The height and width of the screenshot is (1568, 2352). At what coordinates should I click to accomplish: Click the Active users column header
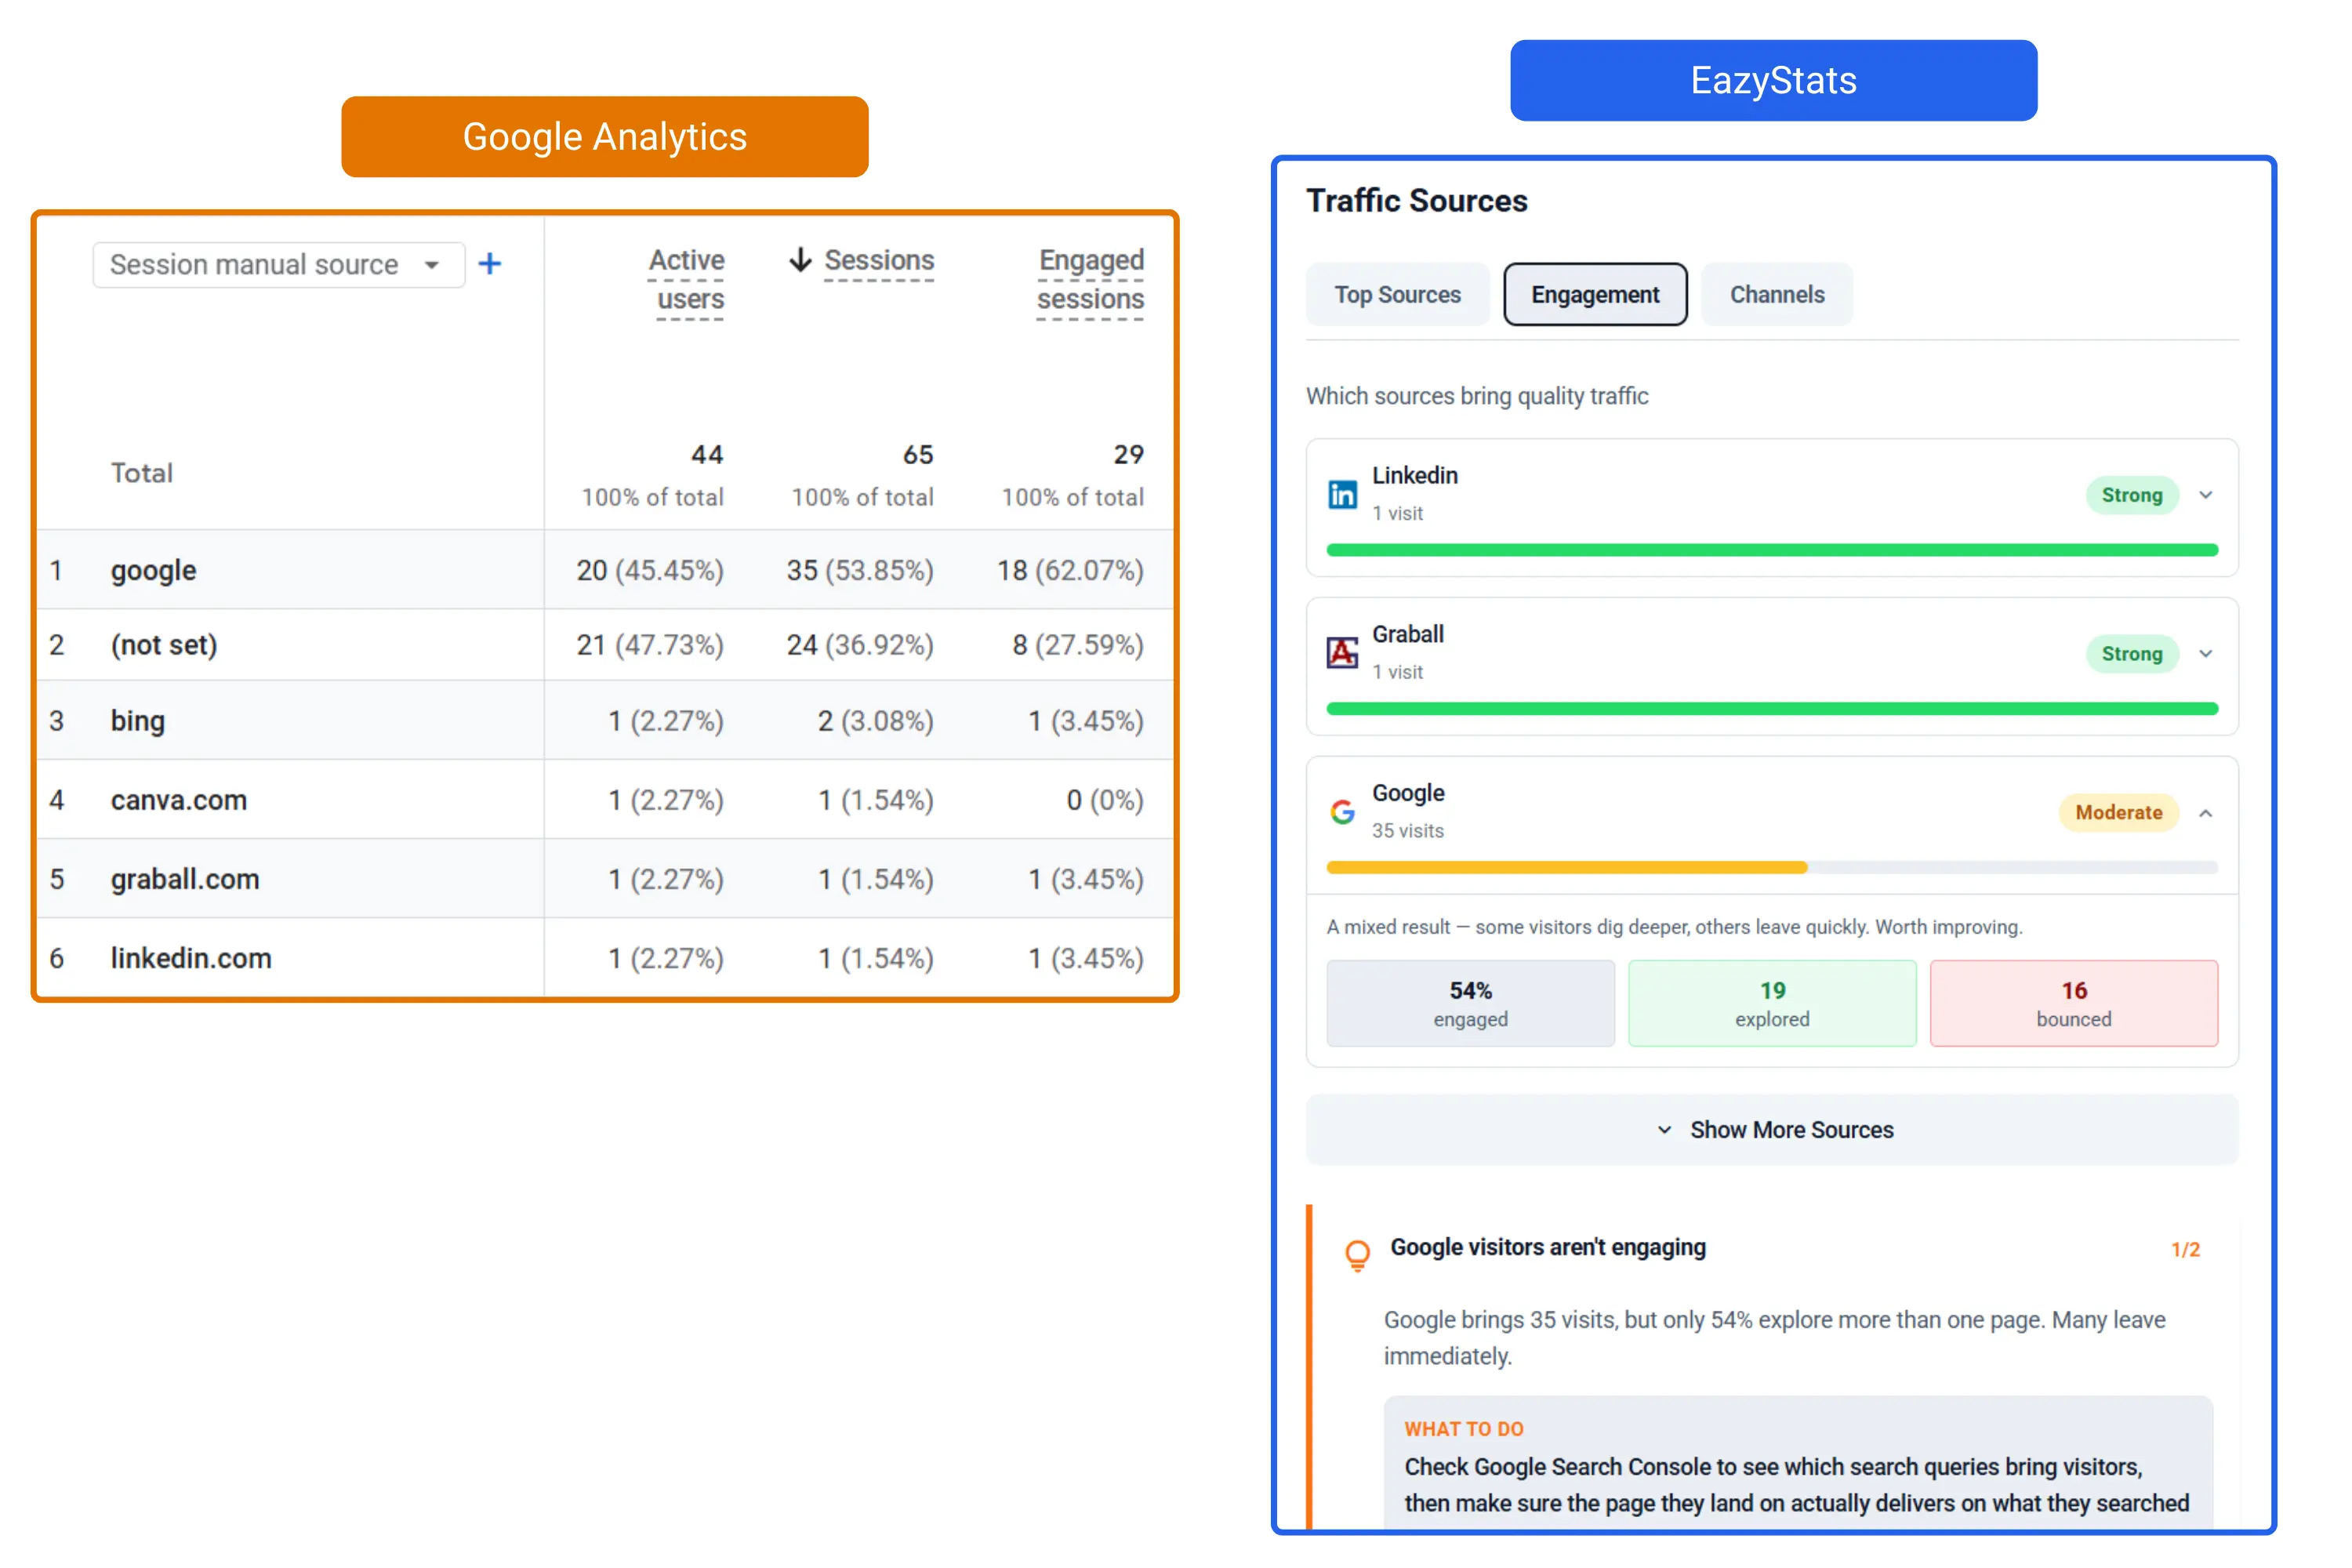(687, 280)
